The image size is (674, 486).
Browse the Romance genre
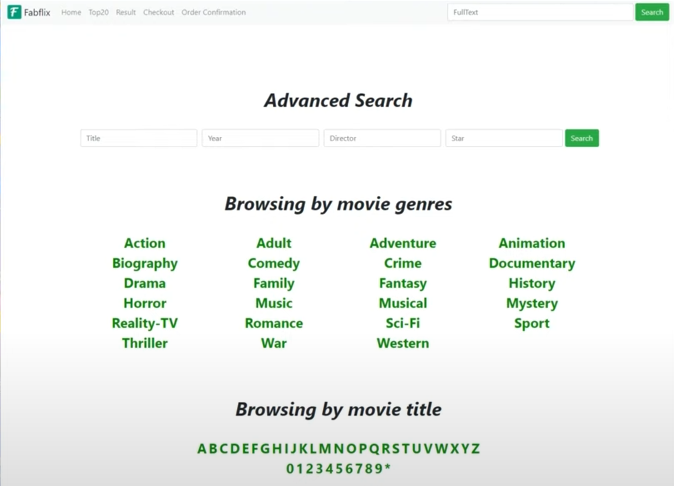(x=274, y=323)
